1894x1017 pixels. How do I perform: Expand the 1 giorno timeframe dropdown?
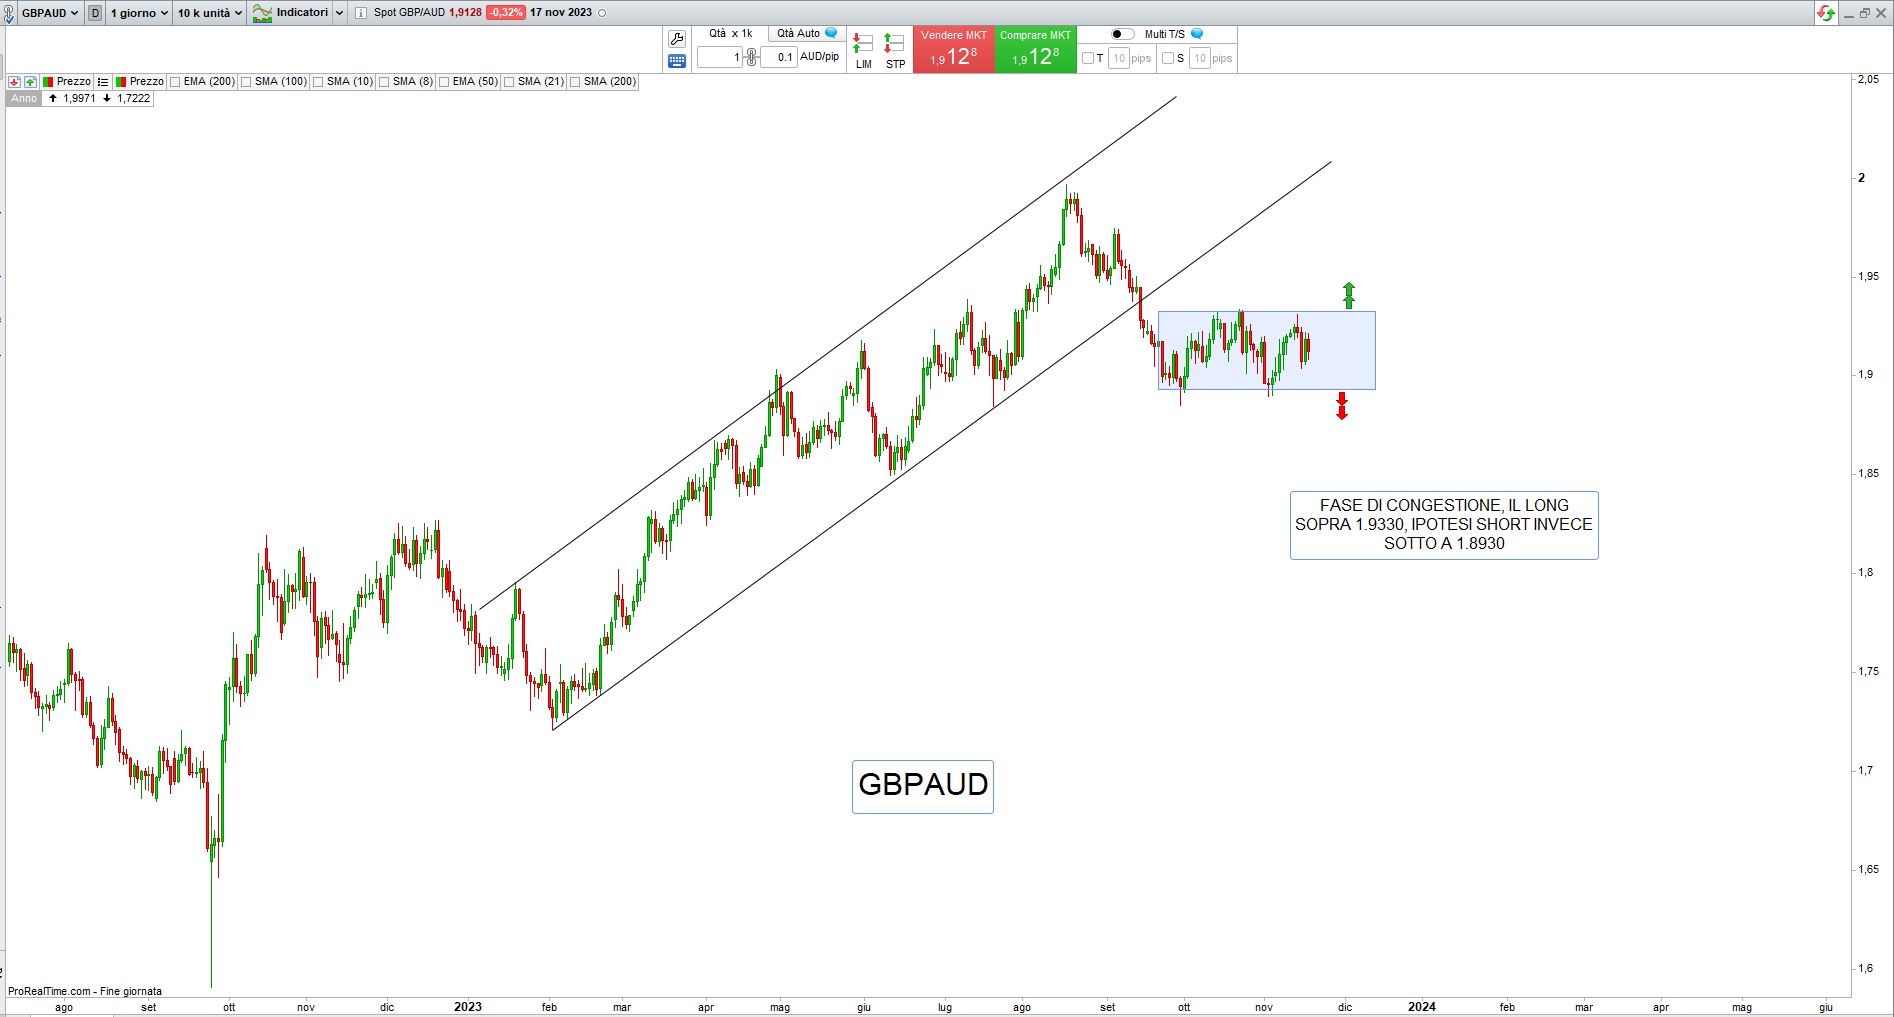point(139,13)
